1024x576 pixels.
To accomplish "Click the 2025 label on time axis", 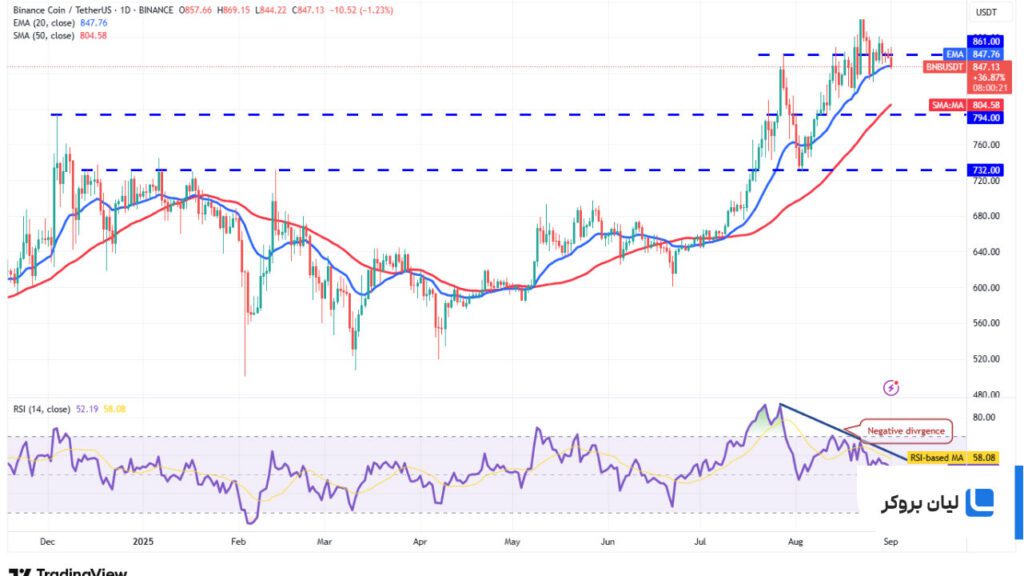I will (142, 541).
